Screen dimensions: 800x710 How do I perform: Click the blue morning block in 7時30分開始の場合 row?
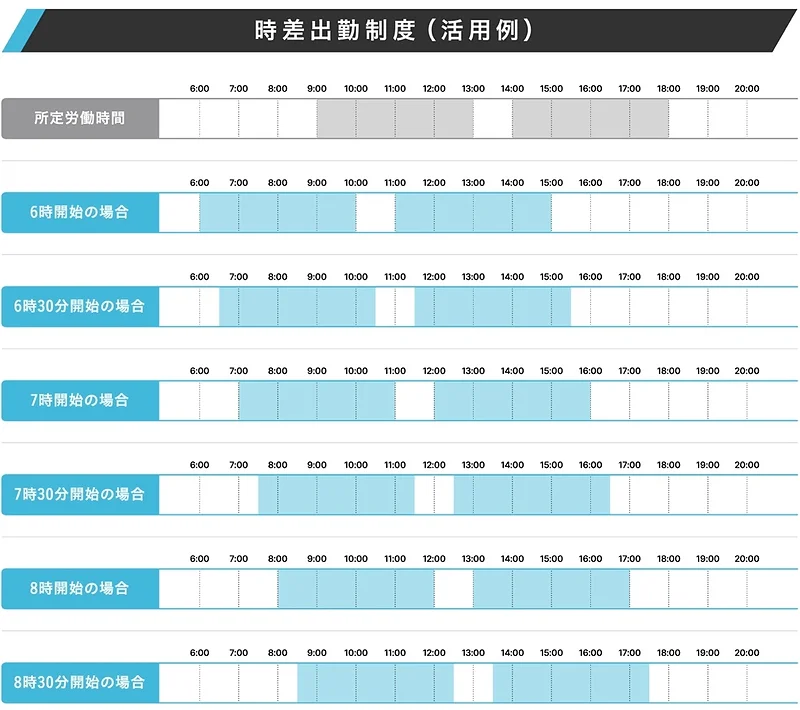click(x=336, y=495)
